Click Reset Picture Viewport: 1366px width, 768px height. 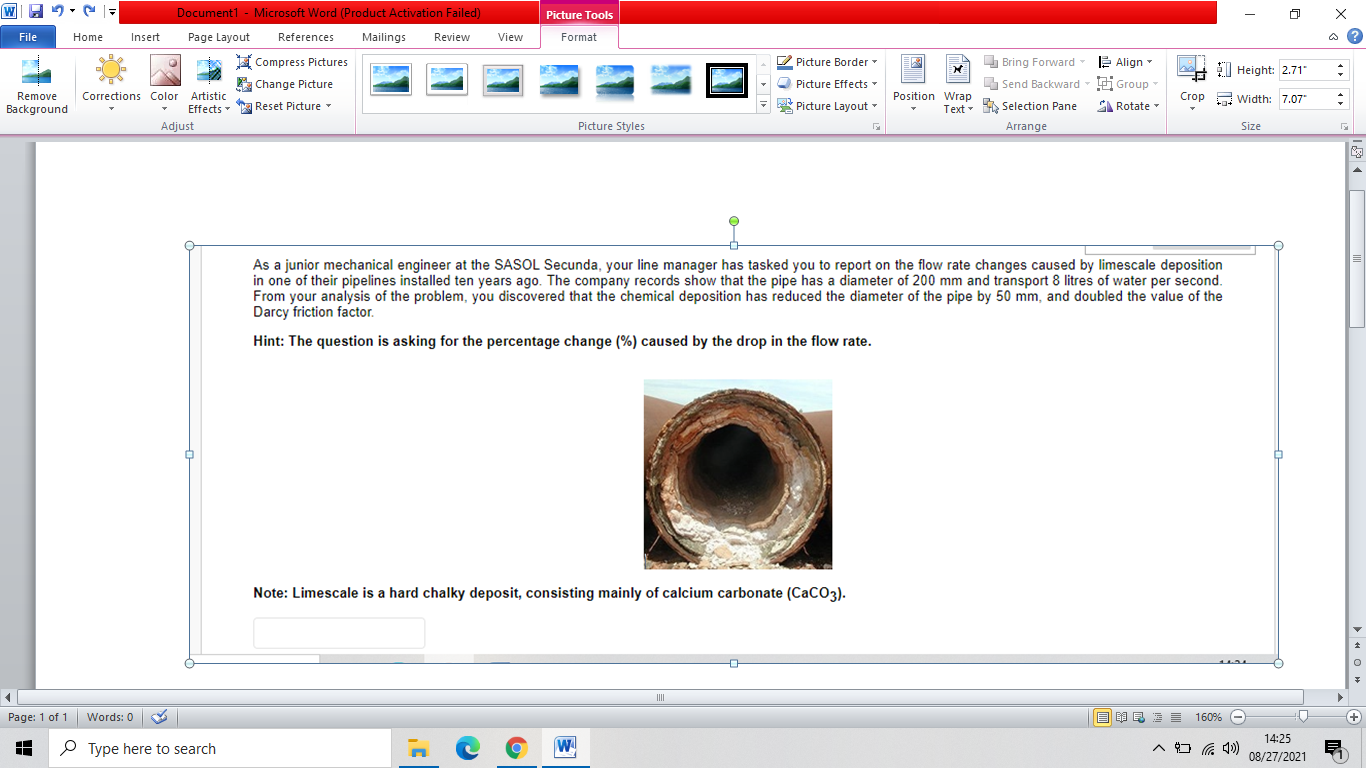point(283,106)
